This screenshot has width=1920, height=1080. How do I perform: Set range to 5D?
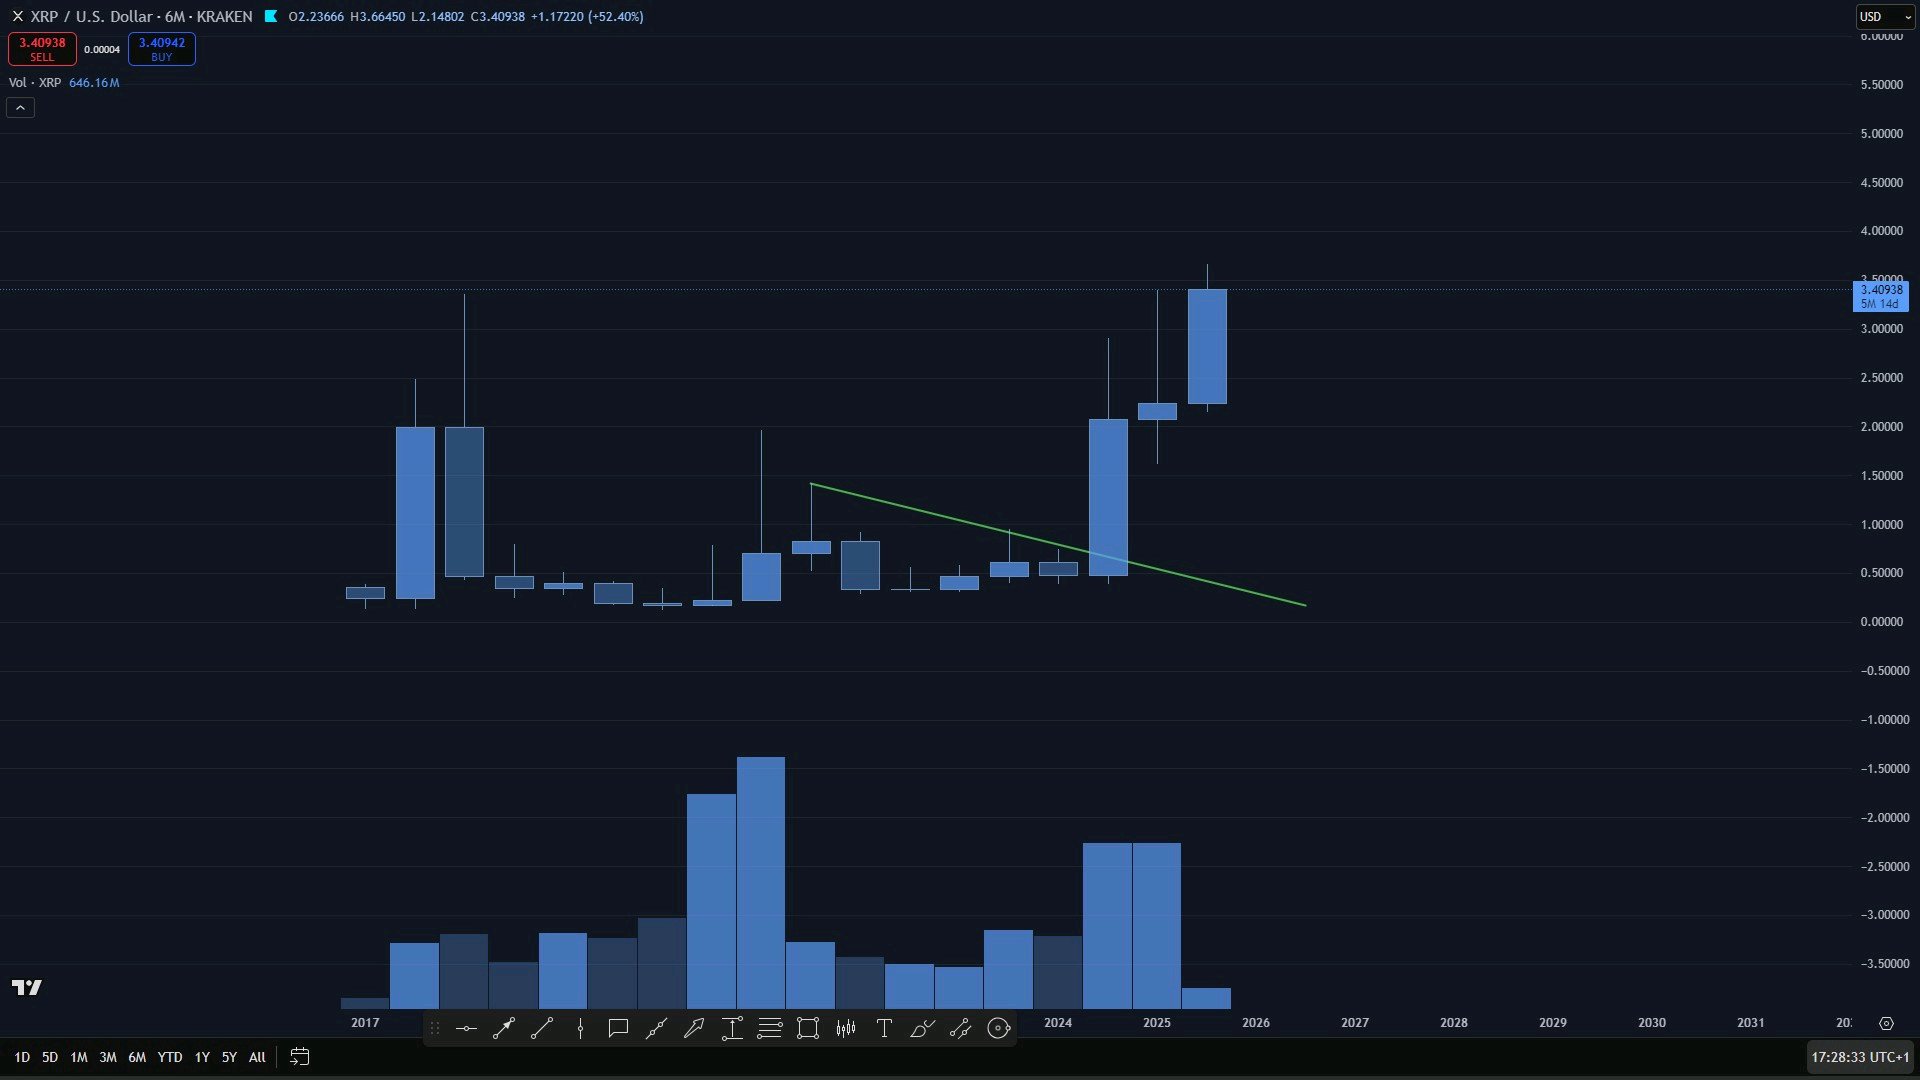50,1057
